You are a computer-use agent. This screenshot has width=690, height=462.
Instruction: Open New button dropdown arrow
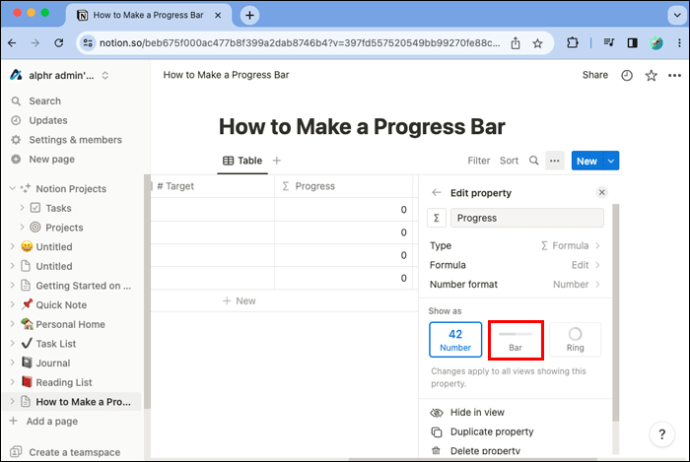pos(611,161)
